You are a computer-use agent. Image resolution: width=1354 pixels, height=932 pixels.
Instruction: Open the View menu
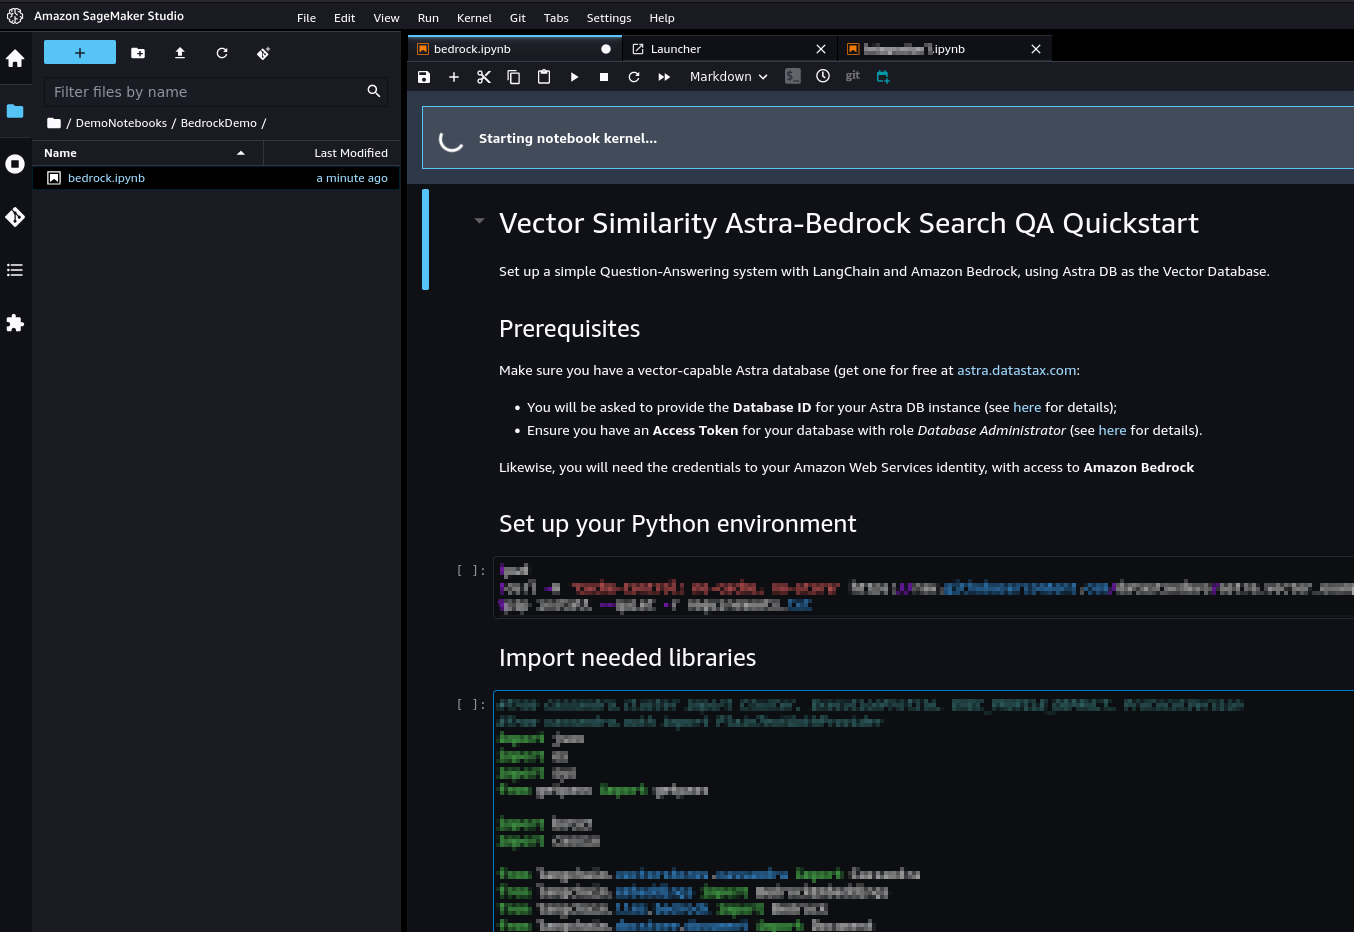click(x=386, y=18)
